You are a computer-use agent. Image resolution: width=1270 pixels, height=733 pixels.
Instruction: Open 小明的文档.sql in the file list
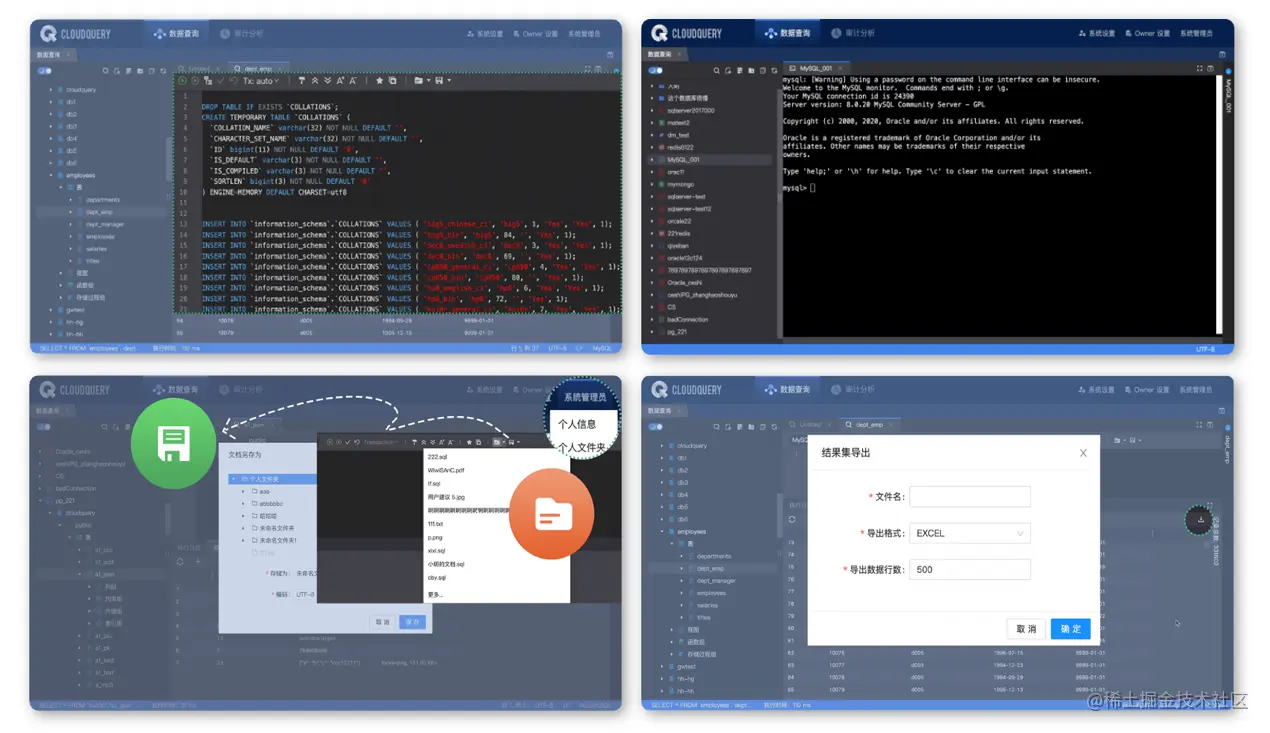tap(446, 564)
